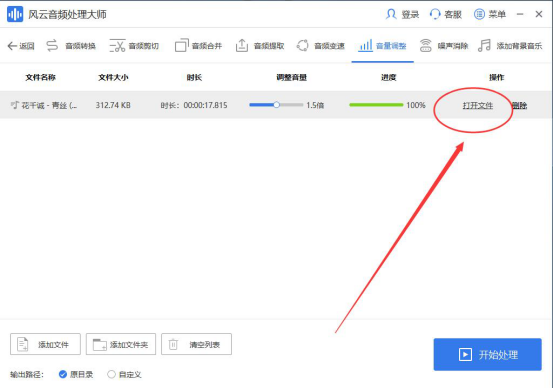Click the gray part of volume slider track
Image resolution: width=553 pixels, height=388 pixels.
tap(292, 105)
